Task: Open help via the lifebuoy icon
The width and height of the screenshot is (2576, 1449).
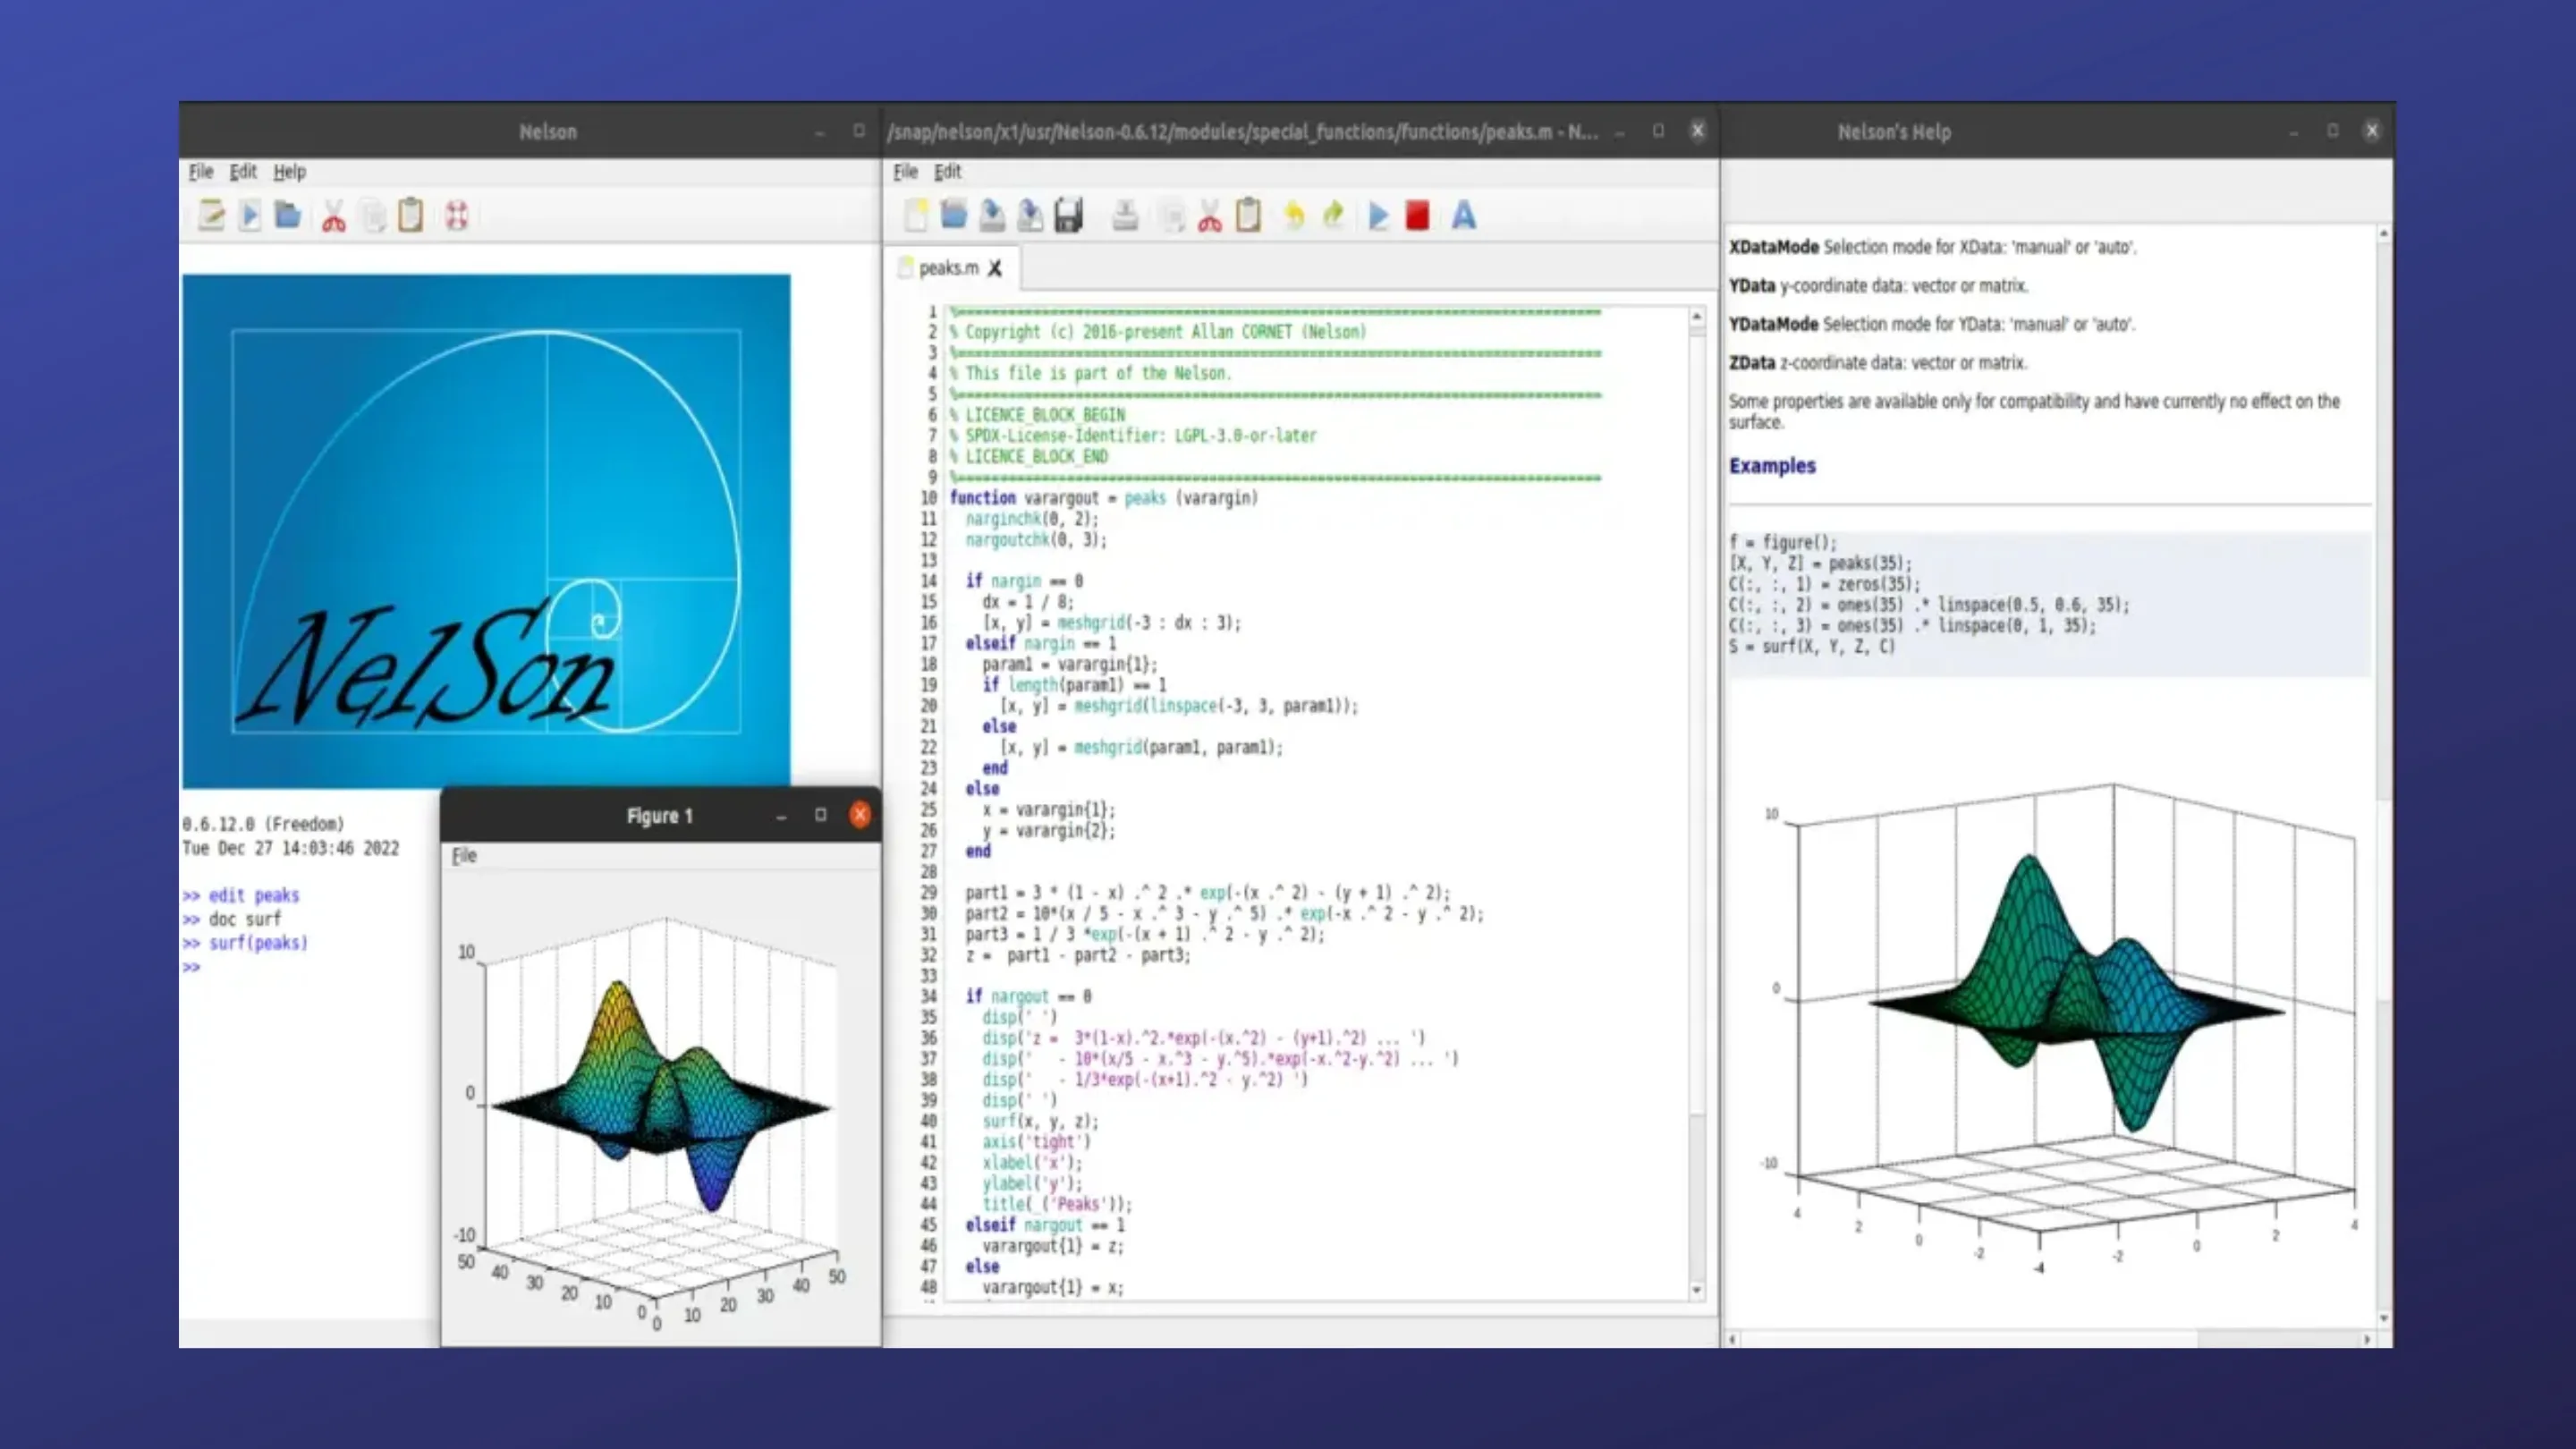Action: click(x=457, y=215)
